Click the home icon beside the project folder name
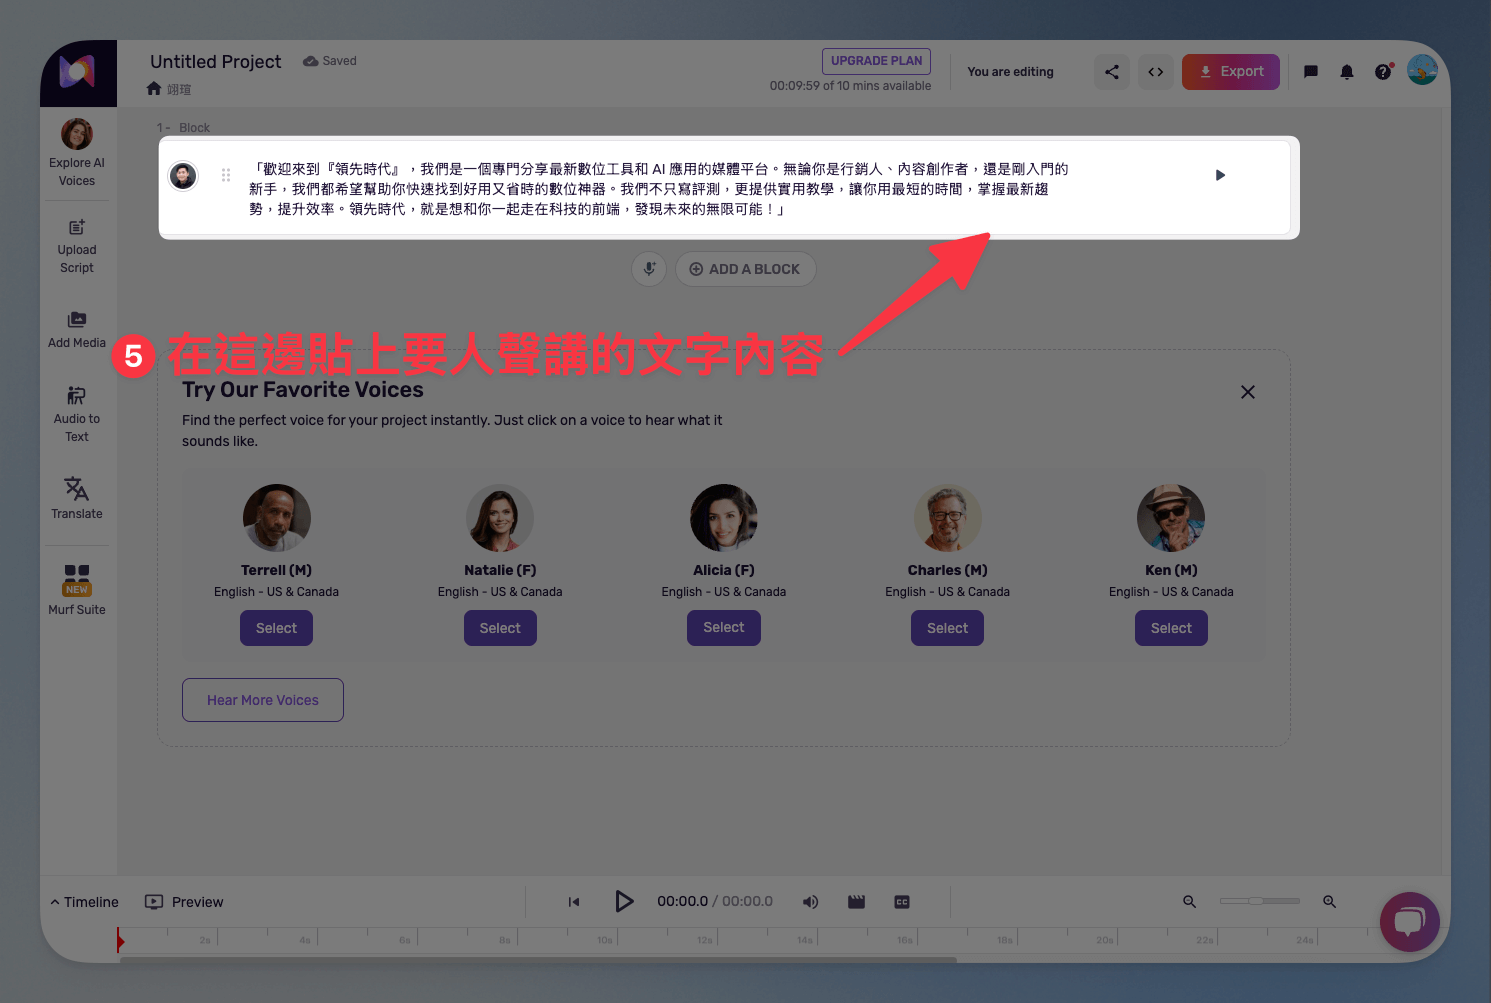Viewport: 1491px width, 1003px height. pyautogui.click(x=154, y=88)
